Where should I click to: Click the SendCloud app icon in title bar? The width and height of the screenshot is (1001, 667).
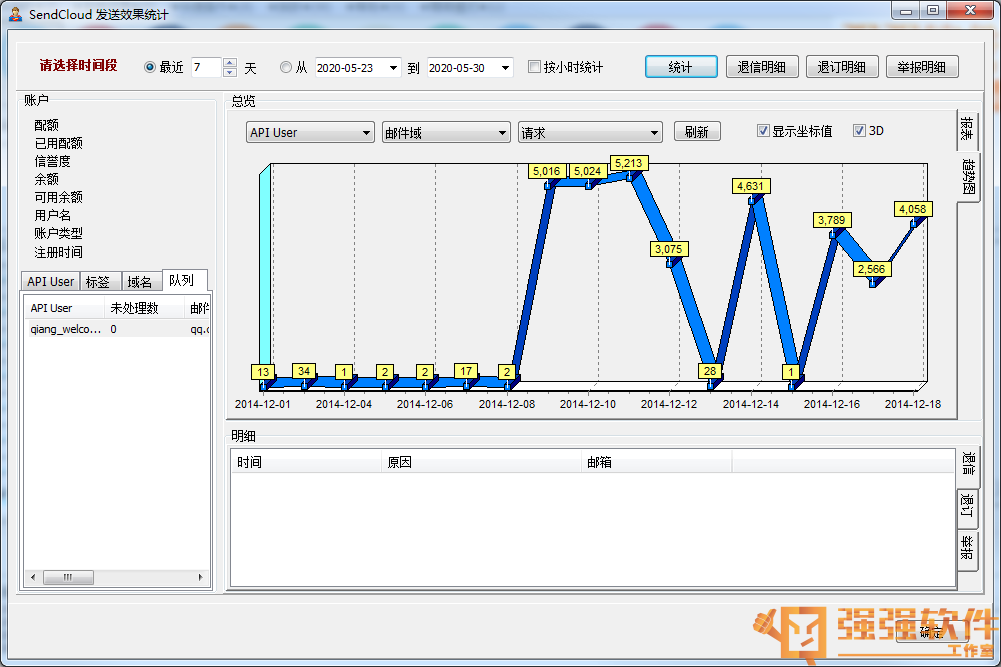pyautogui.click(x=15, y=13)
